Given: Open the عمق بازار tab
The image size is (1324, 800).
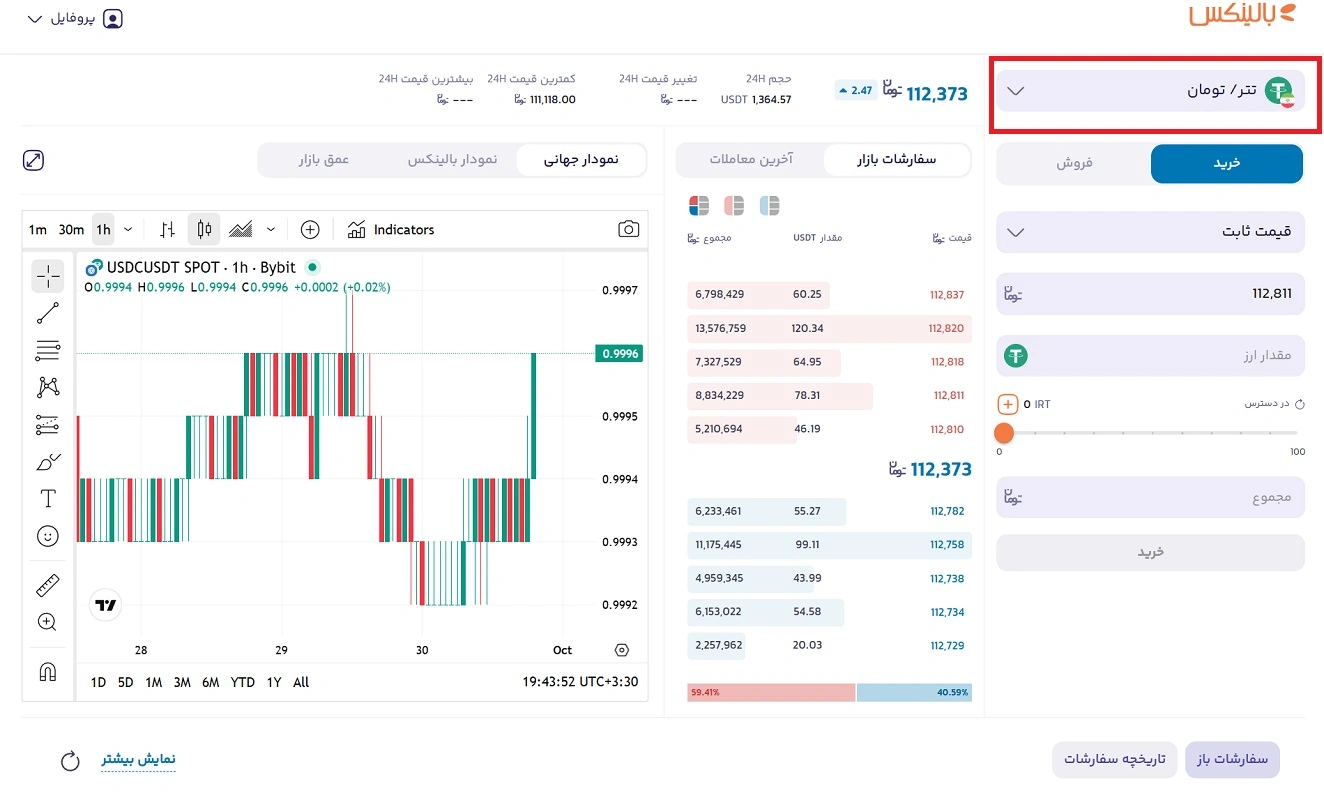Looking at the screenshot, I should point(323,159).
